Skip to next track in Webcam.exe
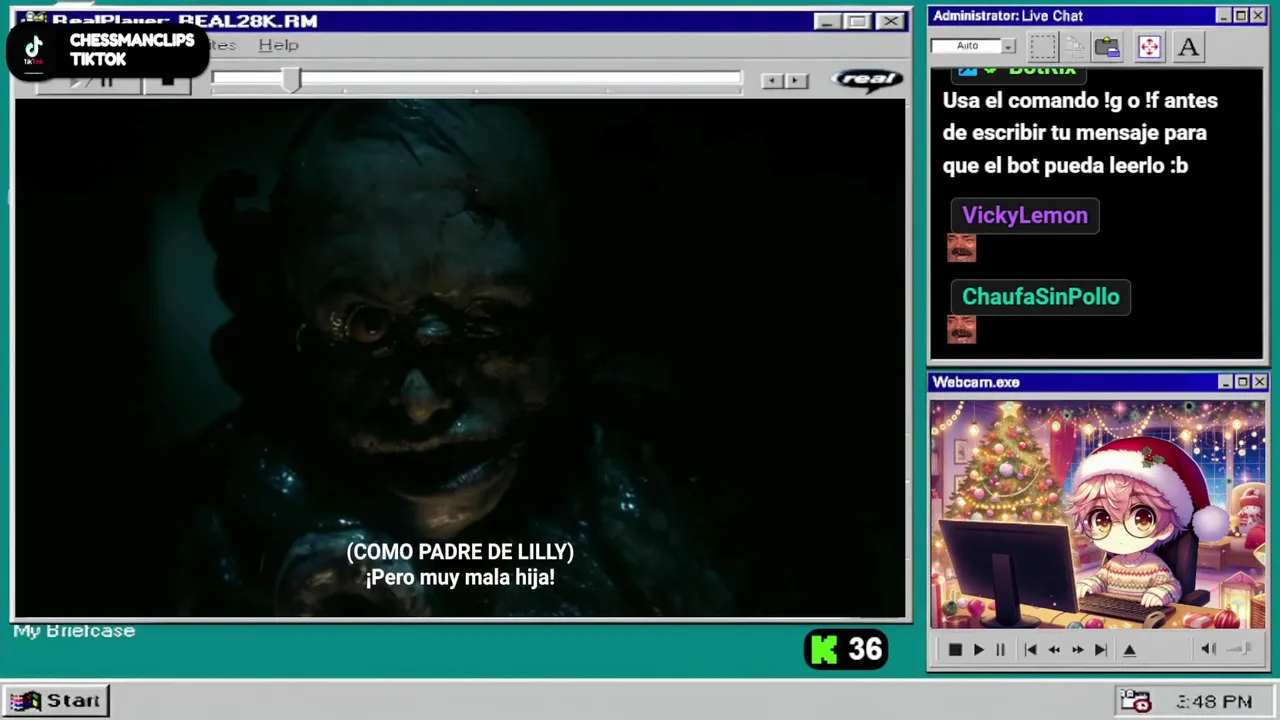This screenshot has width=1280, height=720. (x=1100, y=650)
